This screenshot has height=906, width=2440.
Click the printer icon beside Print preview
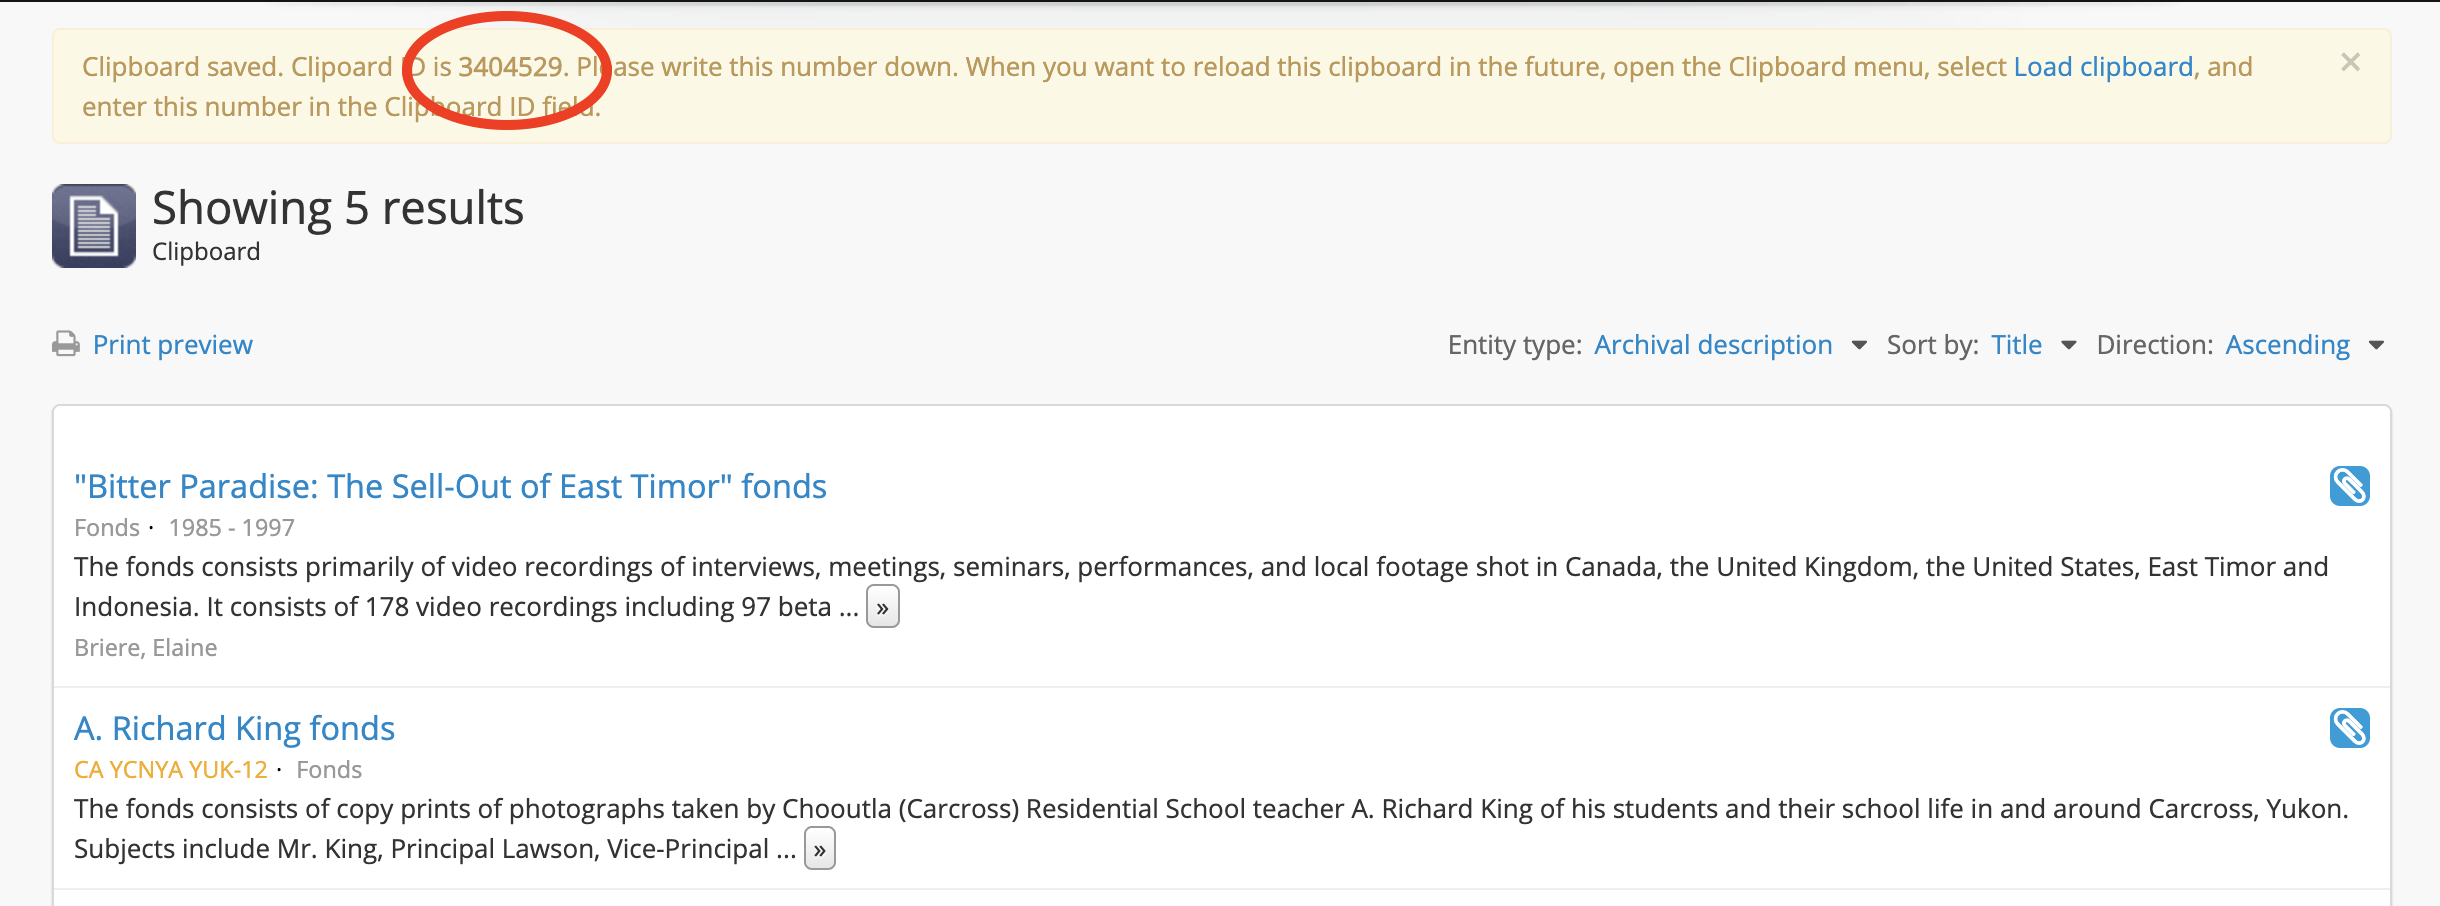pyautogui.click(x=66, y=345)
